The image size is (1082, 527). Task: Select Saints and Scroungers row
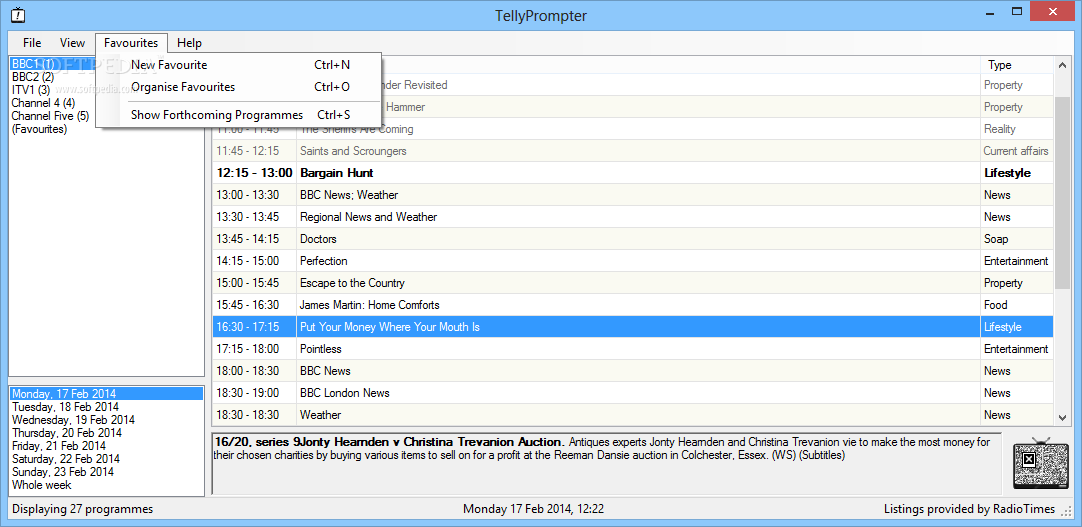tap(633, 151)
